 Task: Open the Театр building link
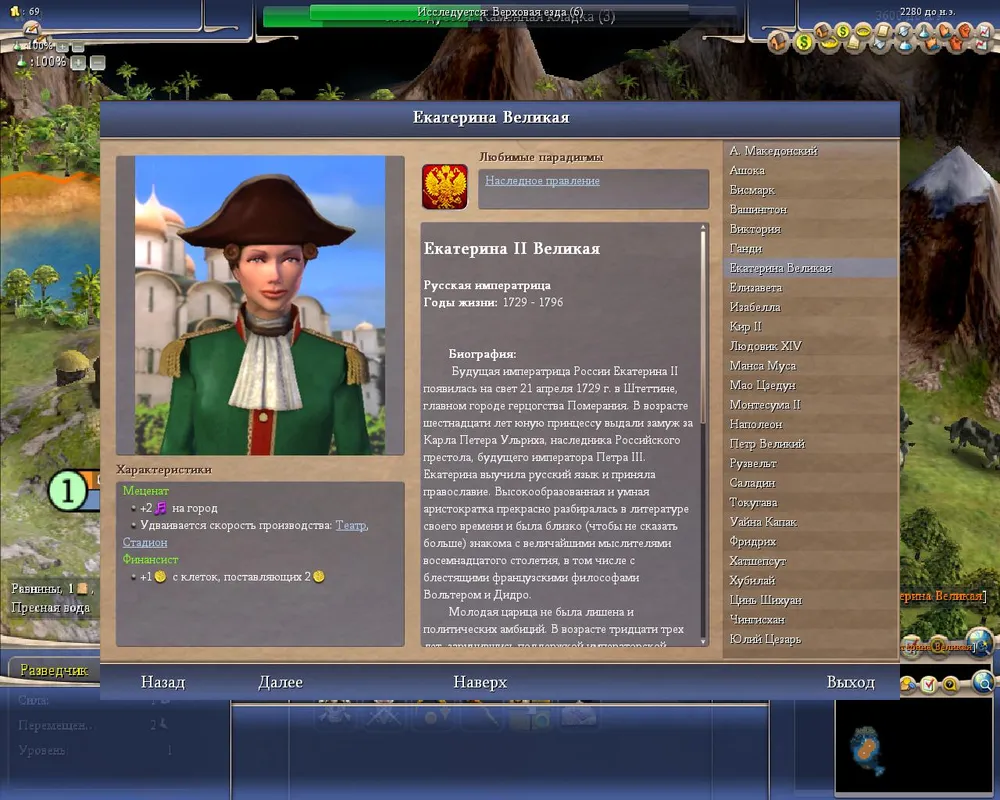pyautogui.click(x=351, y=525)
